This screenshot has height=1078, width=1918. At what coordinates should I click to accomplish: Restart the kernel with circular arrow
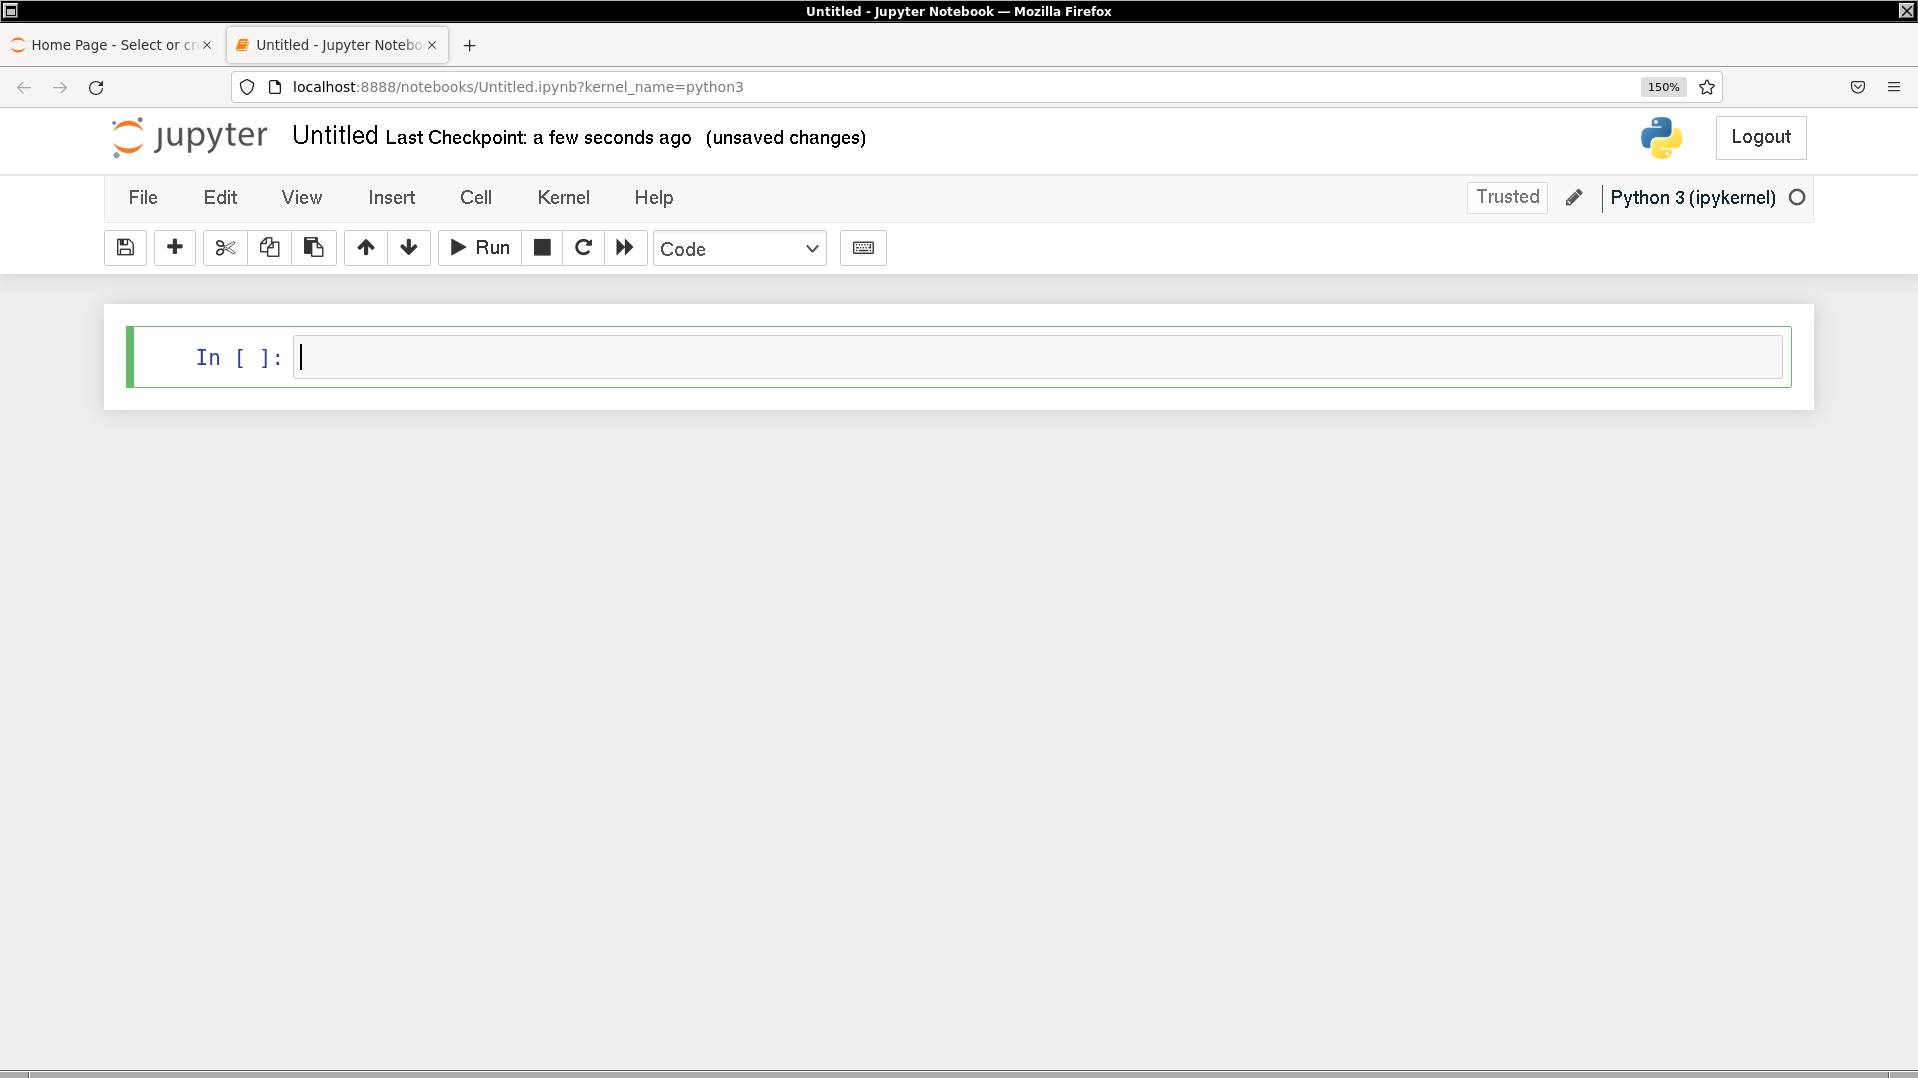pyautogui.click(x=584, y=248)
